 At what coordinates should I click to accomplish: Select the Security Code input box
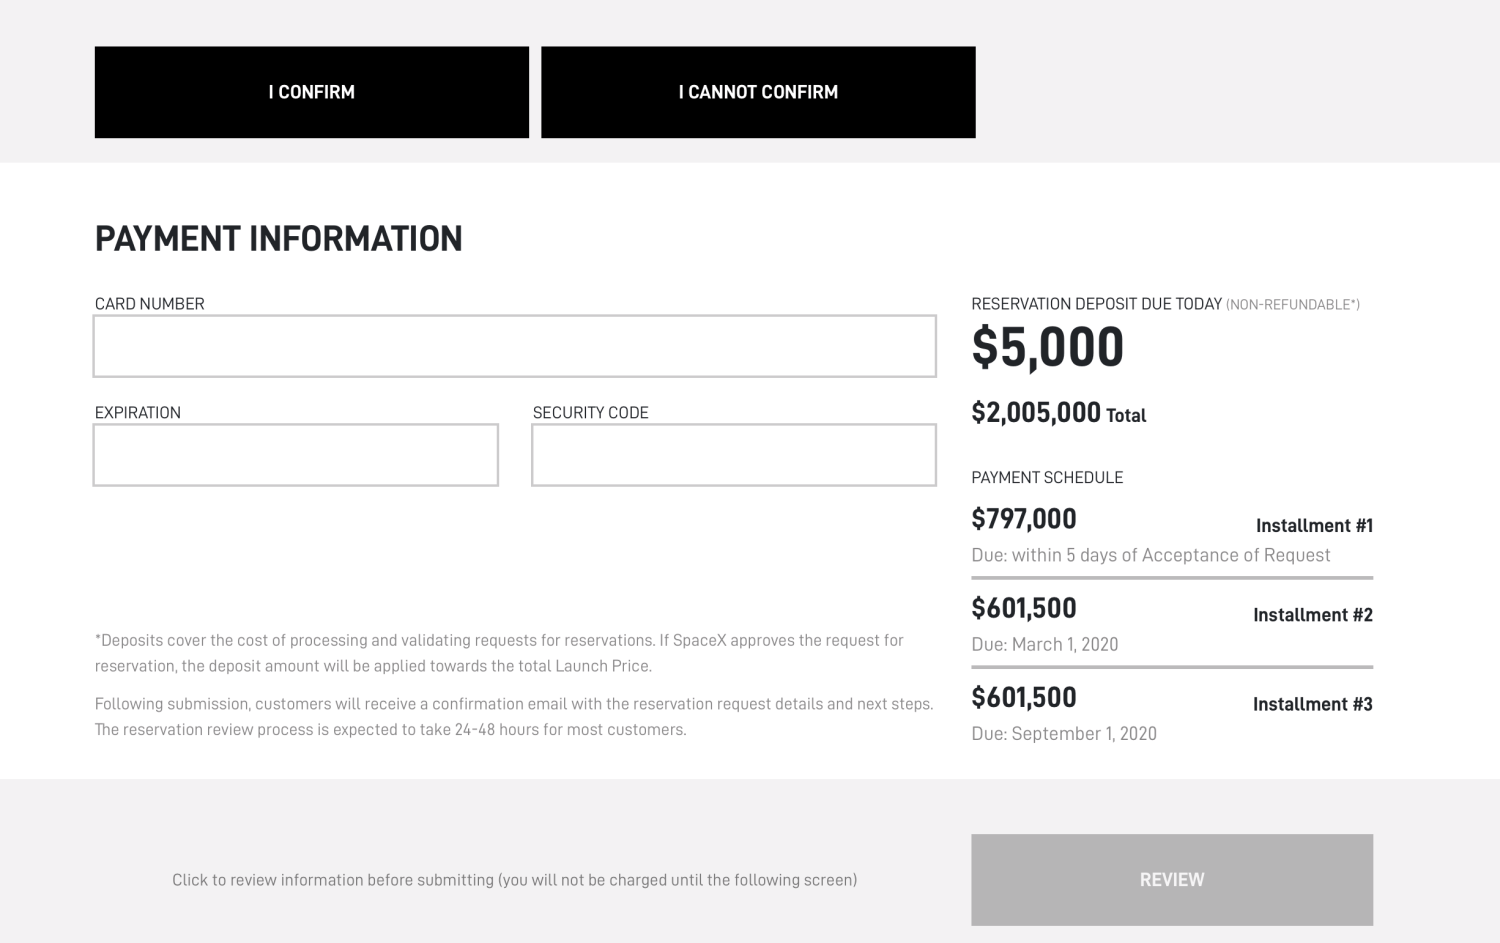click(x=733, y=455)
